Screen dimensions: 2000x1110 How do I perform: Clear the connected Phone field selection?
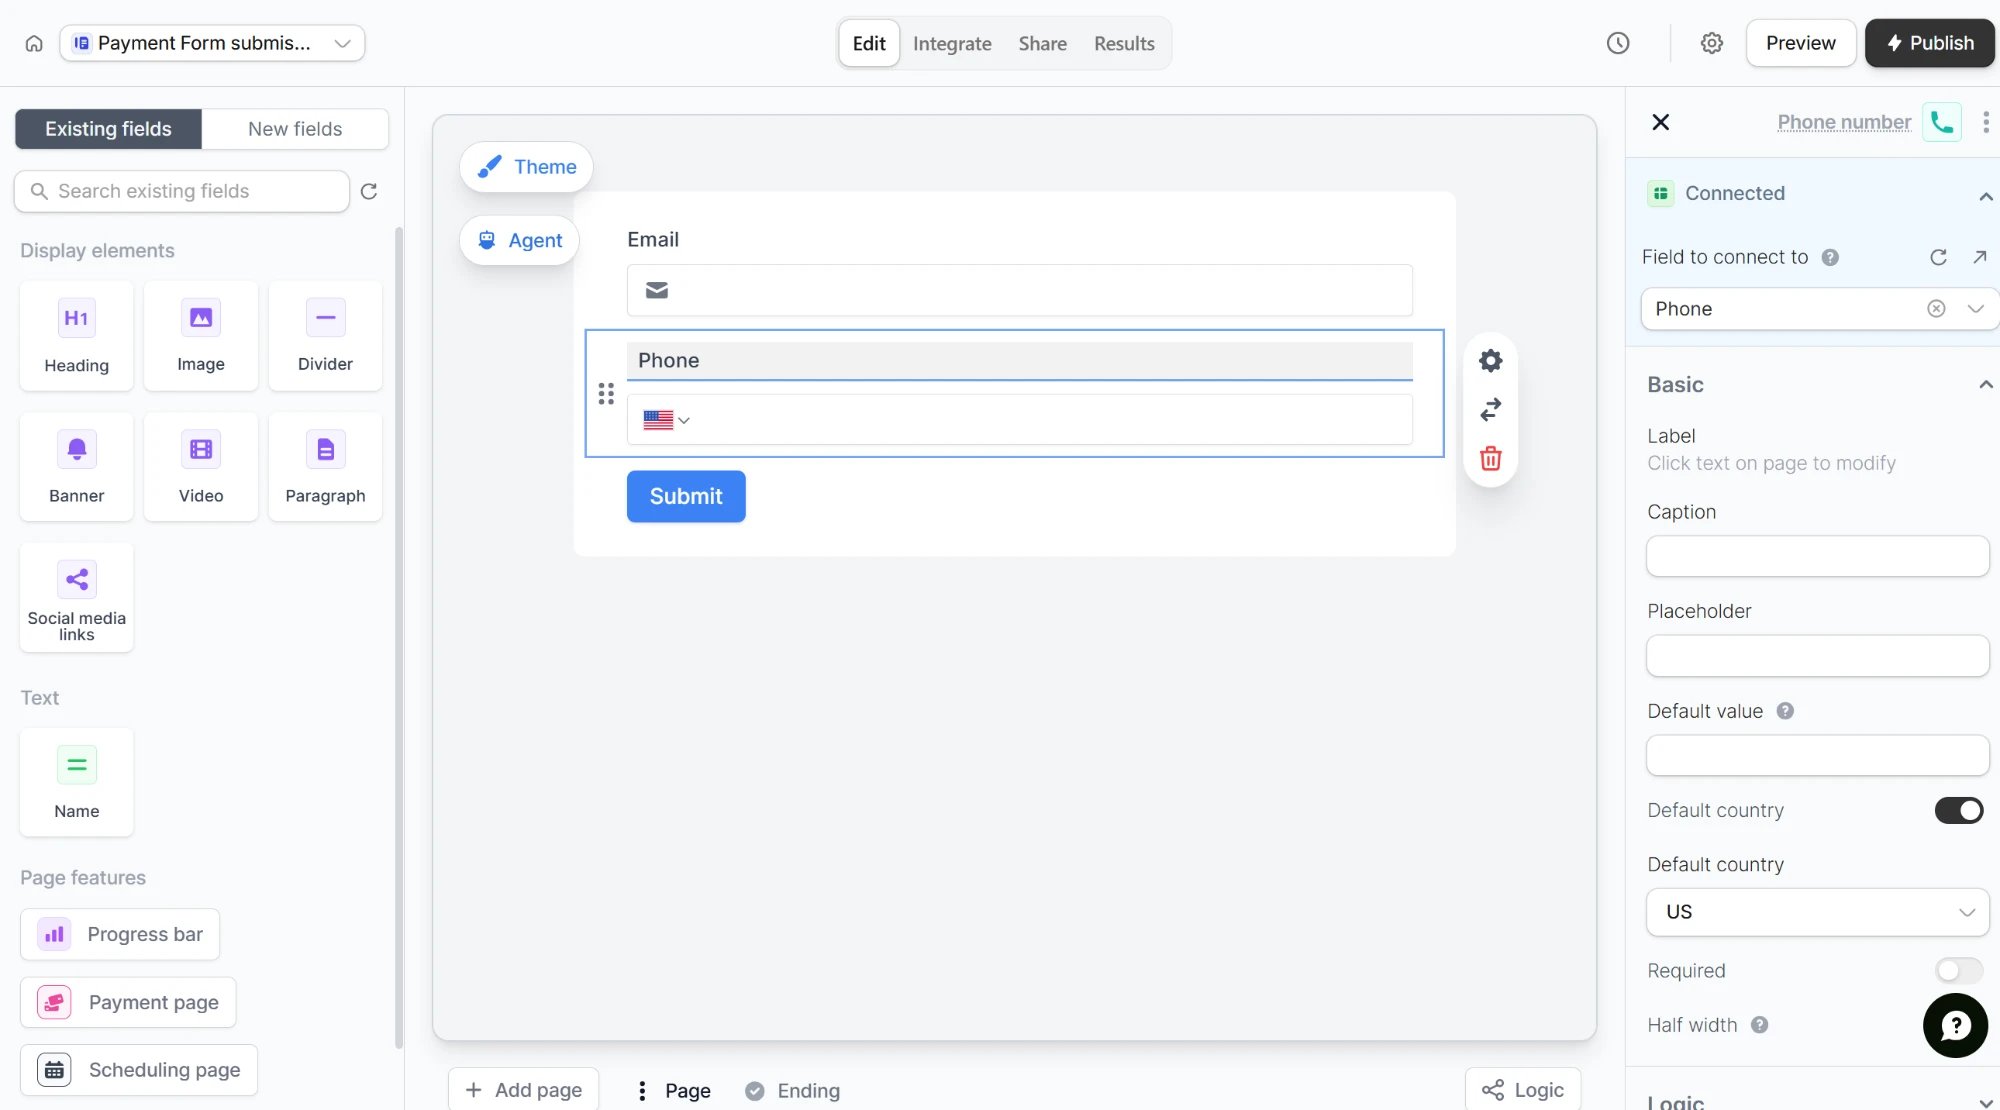tap(1936, 308)
